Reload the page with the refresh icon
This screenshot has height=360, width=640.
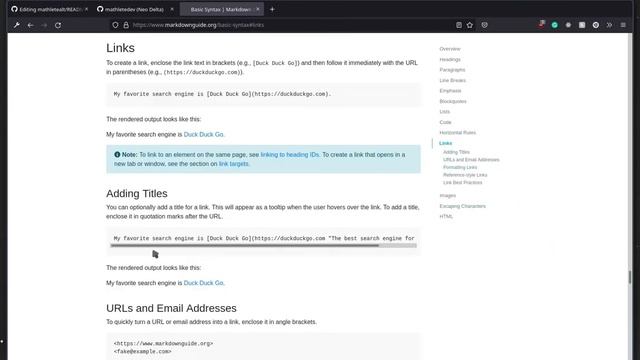[58, 25]
